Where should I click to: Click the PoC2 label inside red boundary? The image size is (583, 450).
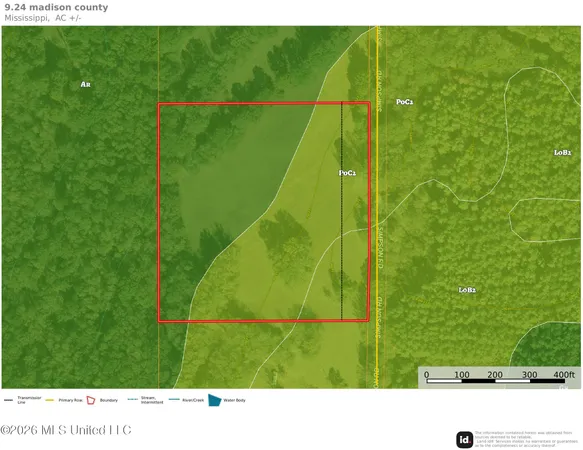pos(347,173)
